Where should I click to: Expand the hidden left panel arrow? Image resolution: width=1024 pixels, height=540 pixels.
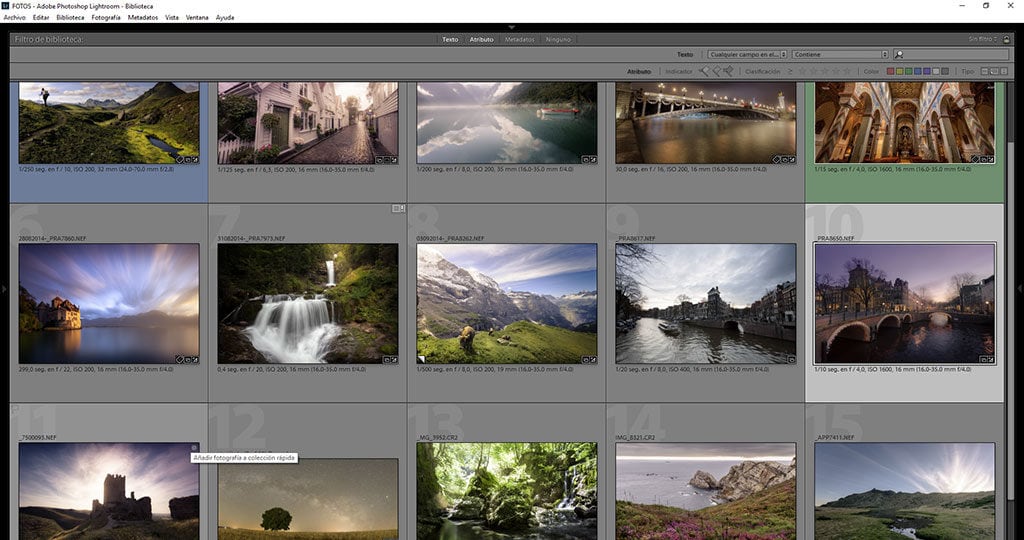pos(4,289)
